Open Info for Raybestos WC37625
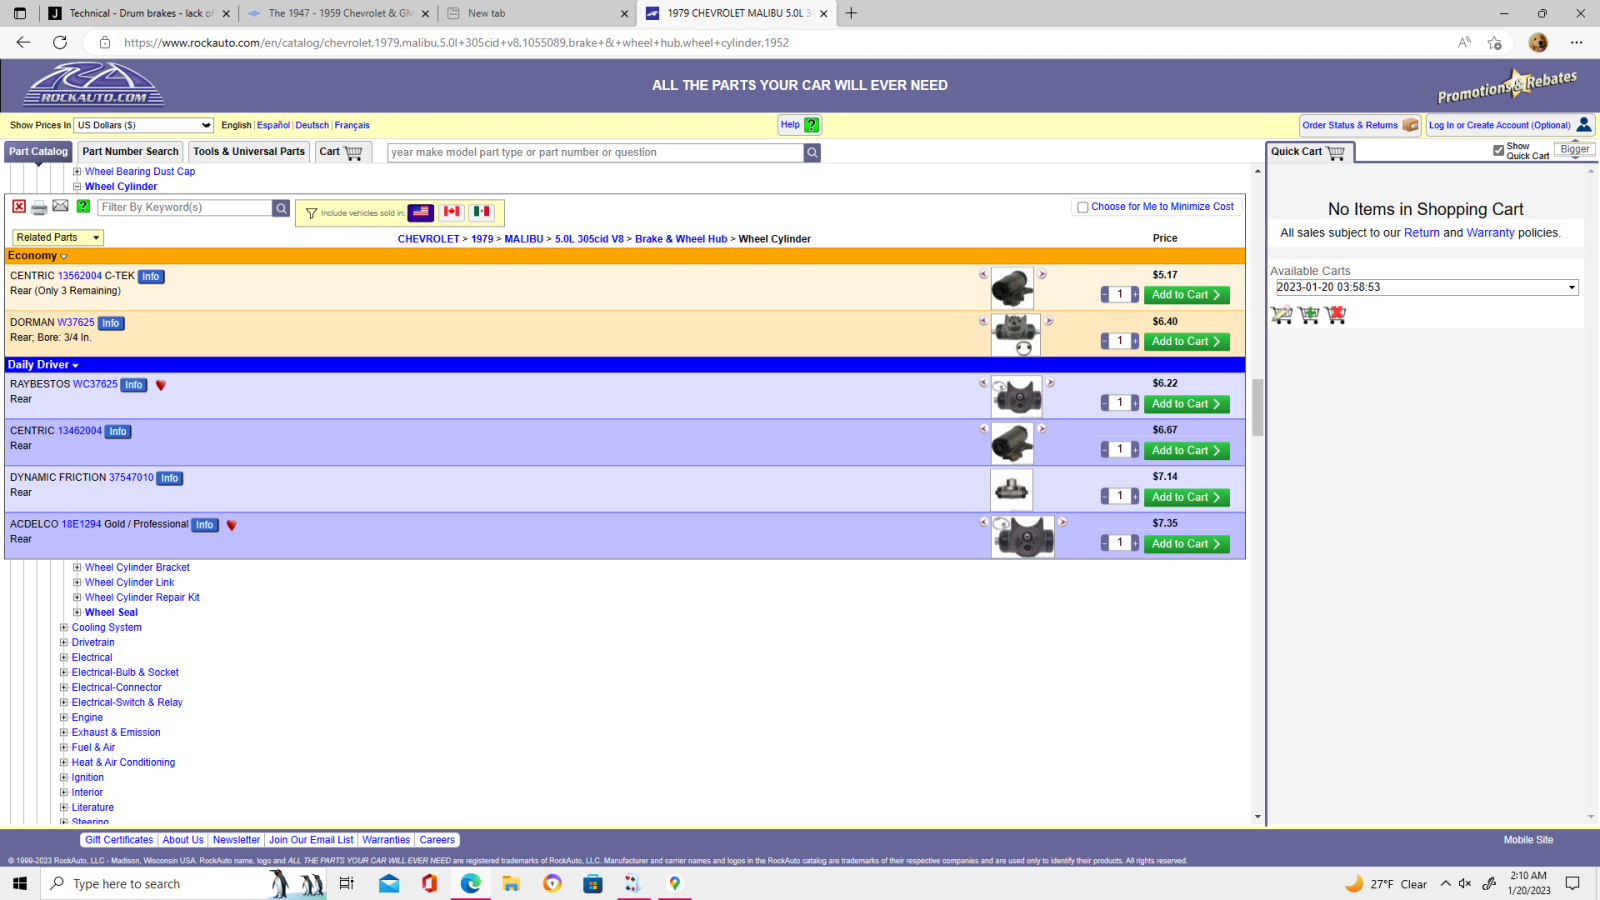The height and width of the screenshot is (900, 1600). (x=134, y=385)
